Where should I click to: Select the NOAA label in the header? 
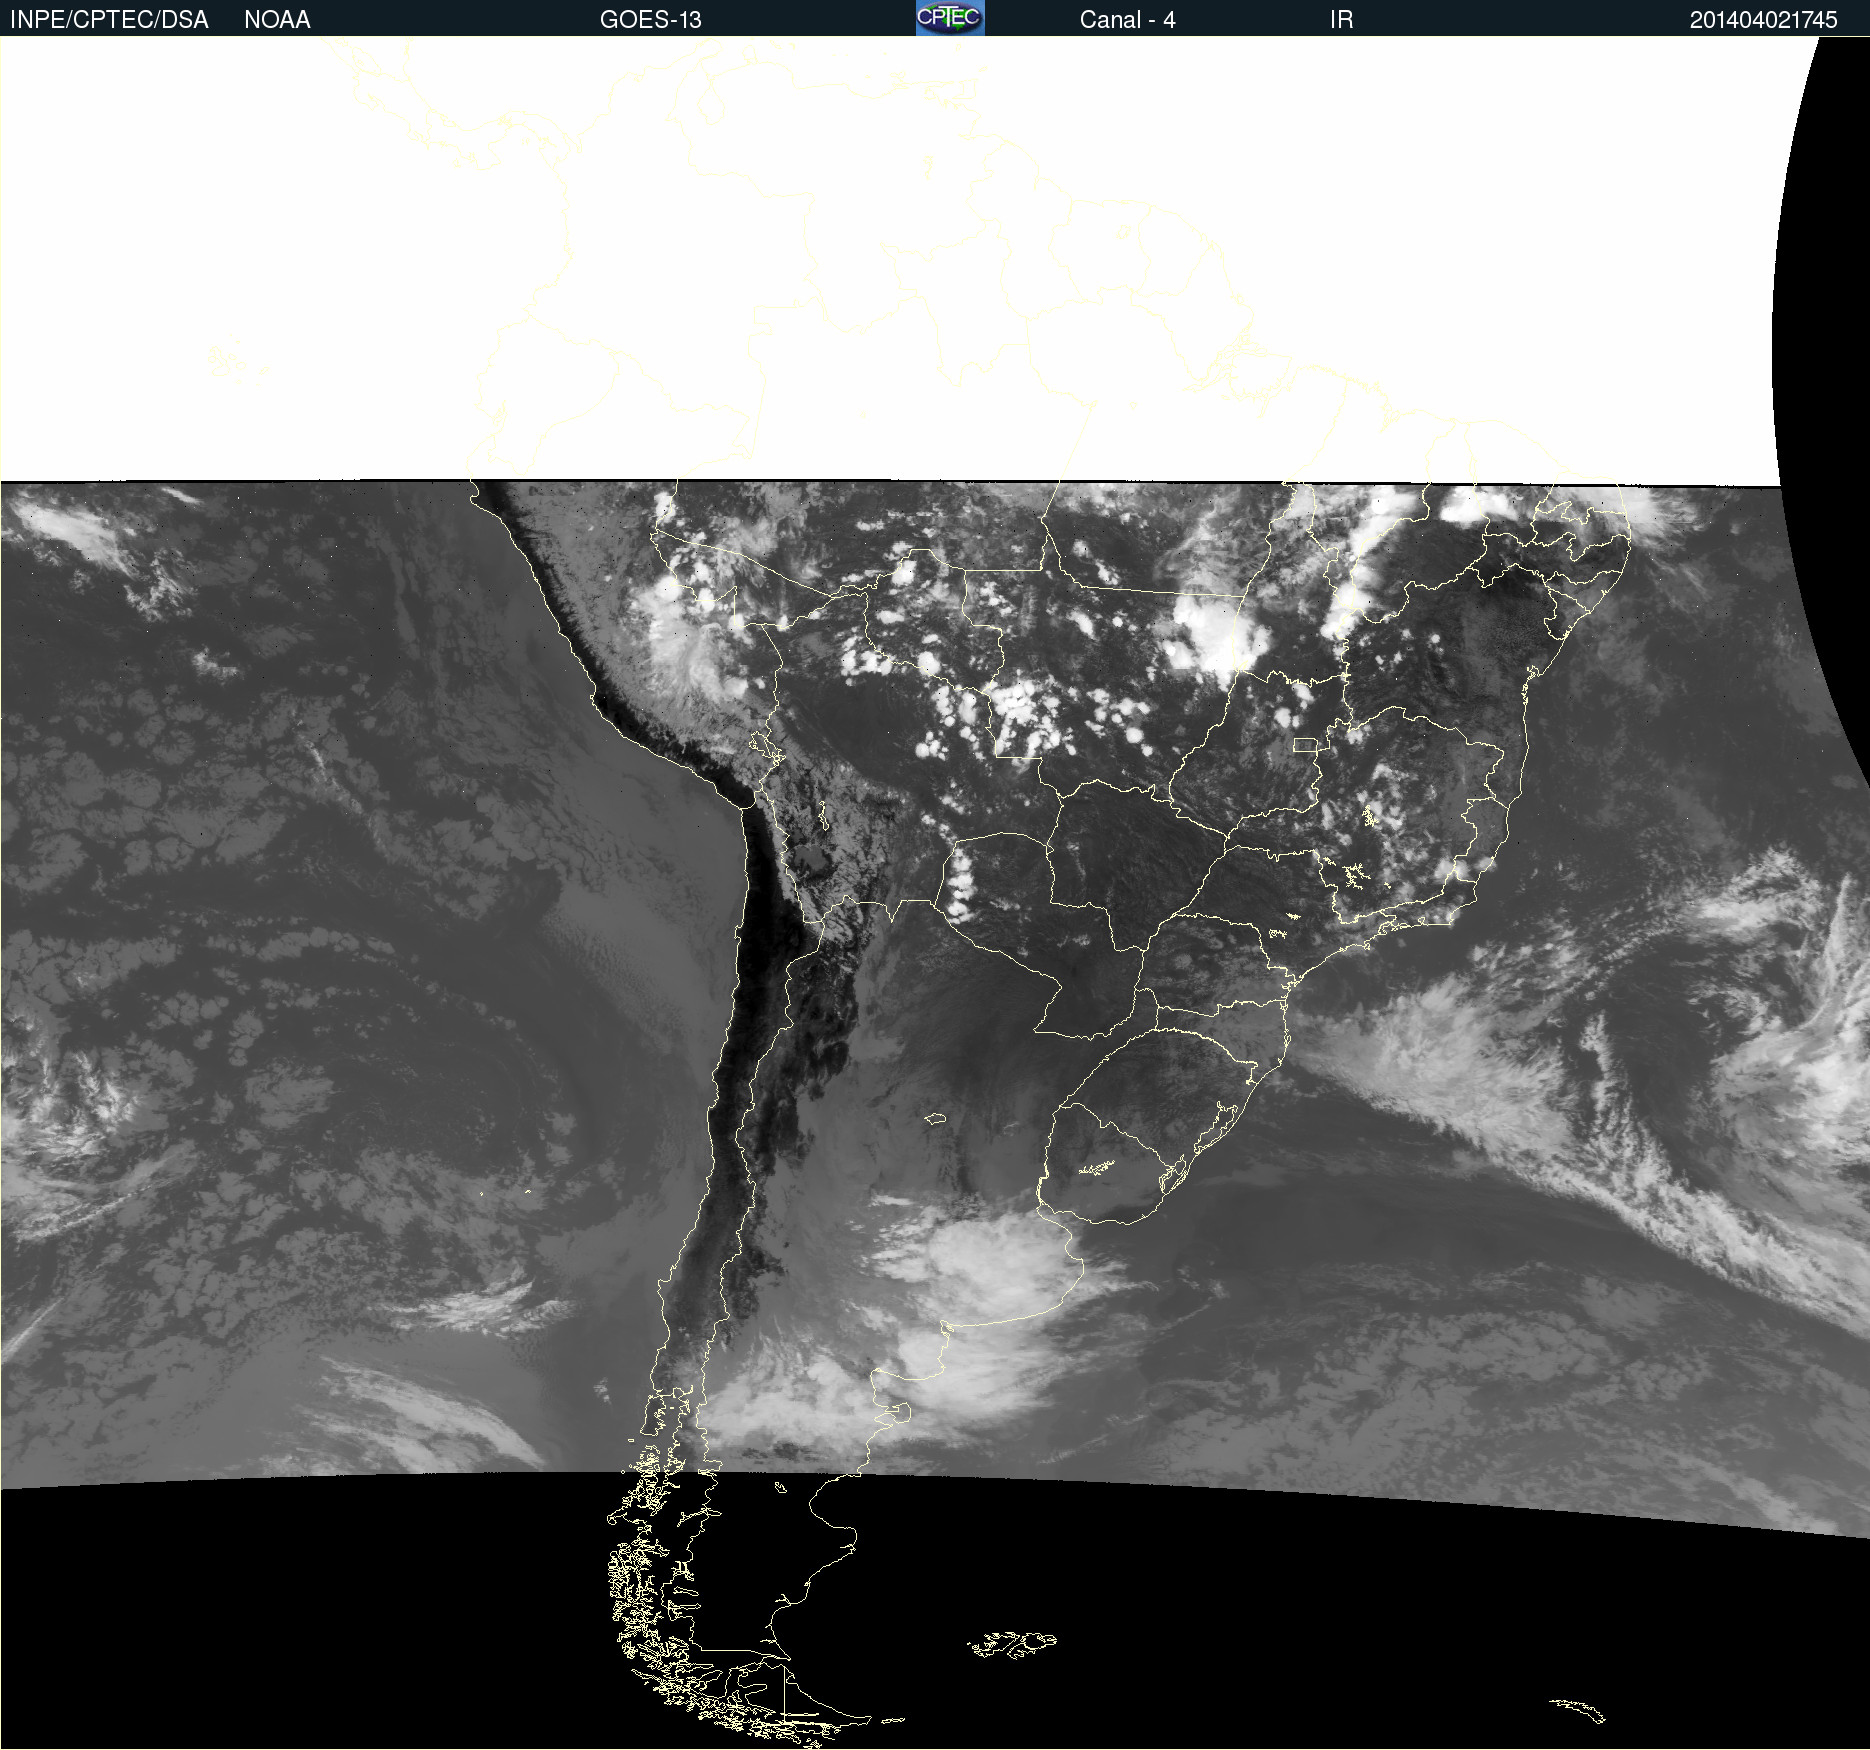pos(277,20)
